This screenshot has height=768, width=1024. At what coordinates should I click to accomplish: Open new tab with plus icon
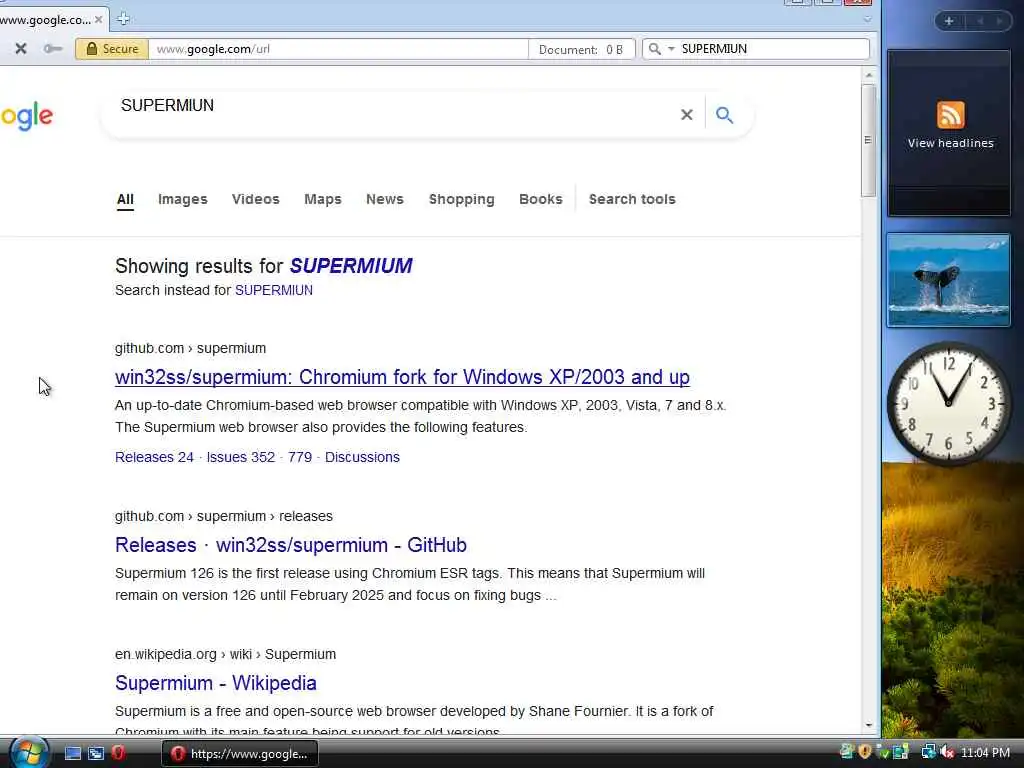[x=123, y=19]
